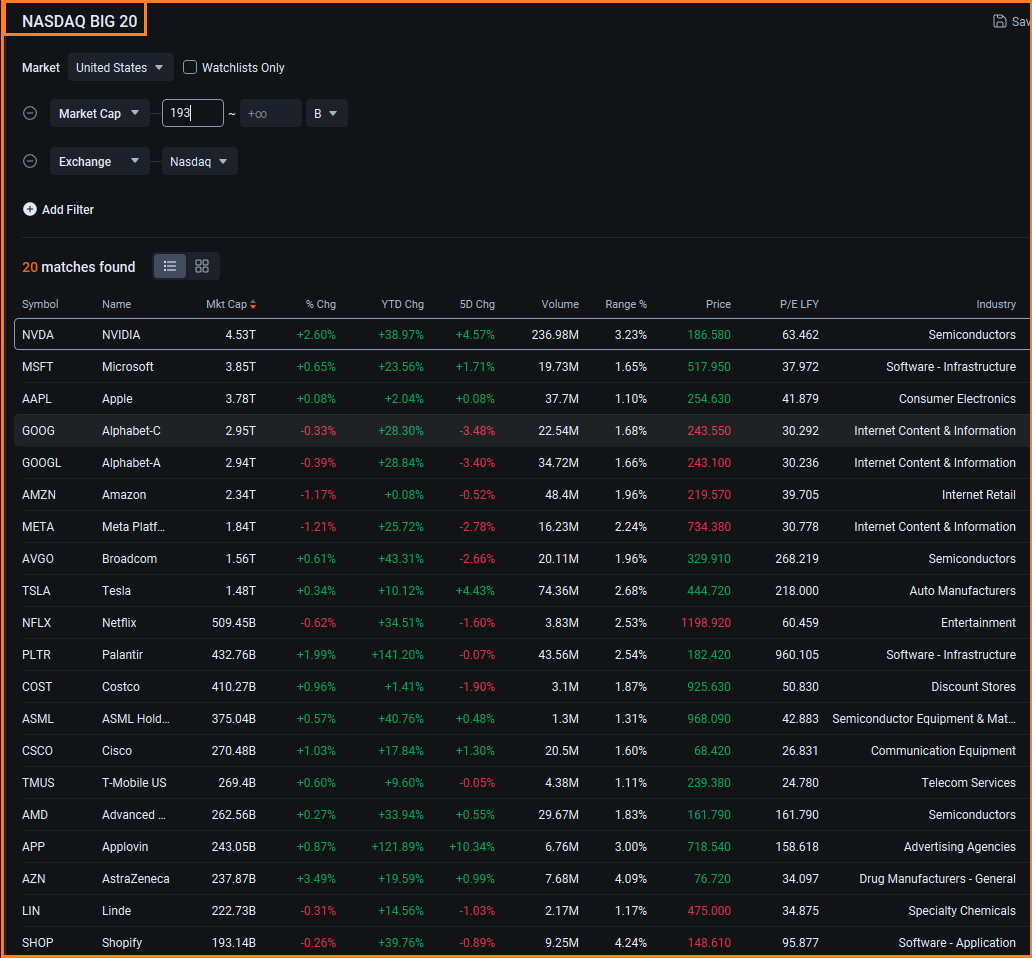Image resolution: width=1032 pixels, height=958 pixels.
Task: Sort table by Volume column header
Action: coord(560,304)
